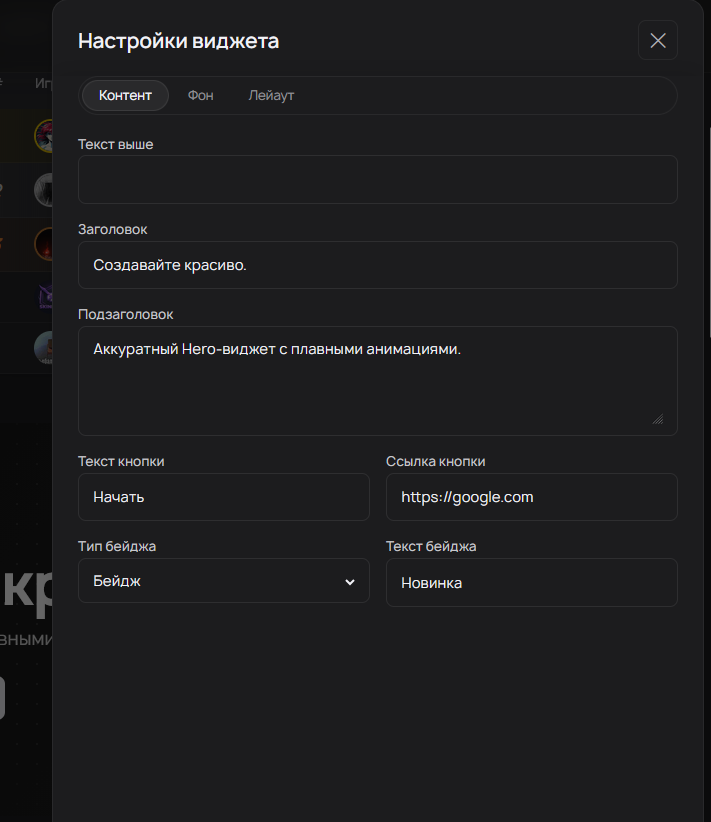Edit the Текст бейджа field with 'Новинка'
This screenshot has height=822, width=711.
pos(531,582)
